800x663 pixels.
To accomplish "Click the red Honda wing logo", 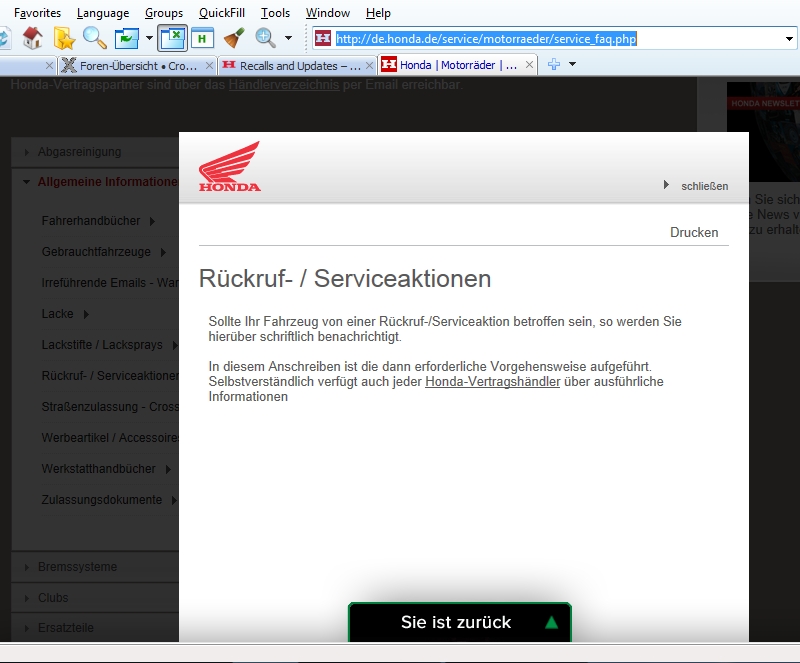I will pos(229,167).
